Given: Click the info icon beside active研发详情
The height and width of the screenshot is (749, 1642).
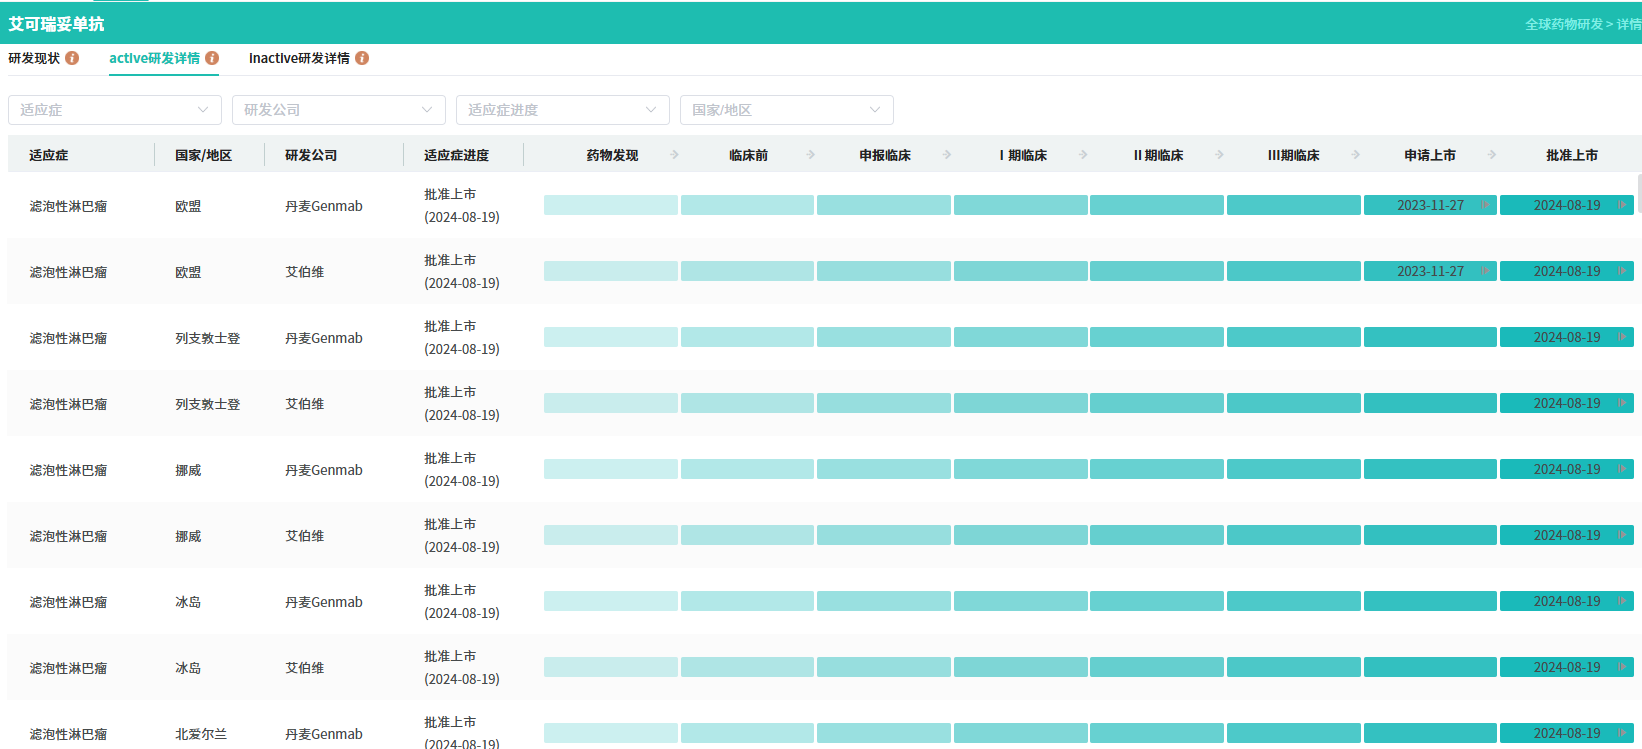Looking at the screenshot, I should pyautogui.click(x=212, y=58).
